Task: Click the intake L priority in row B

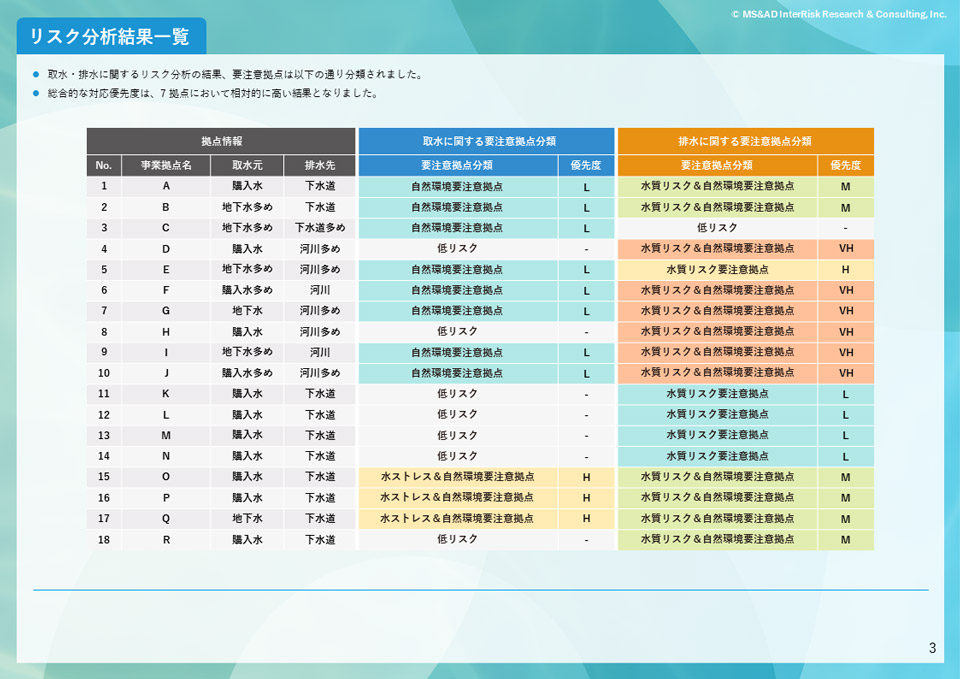Action: pyautogui.click(x=586, y=207)
